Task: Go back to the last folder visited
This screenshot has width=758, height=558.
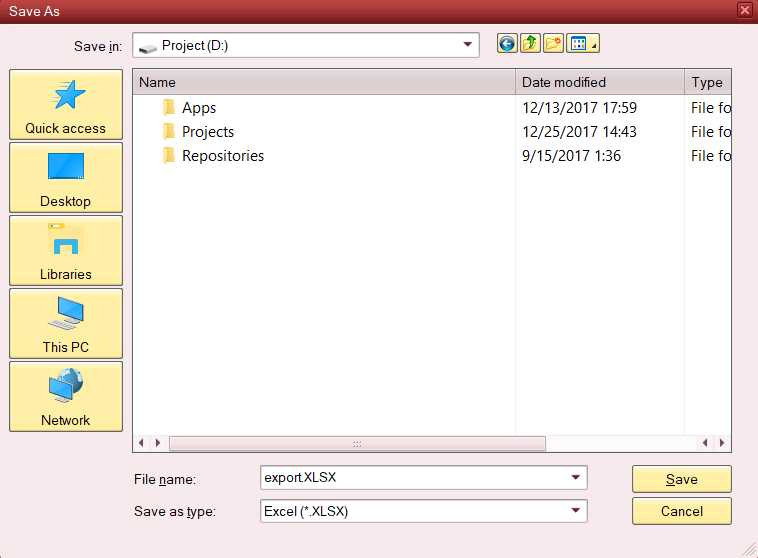Action: tap(507, 44)
